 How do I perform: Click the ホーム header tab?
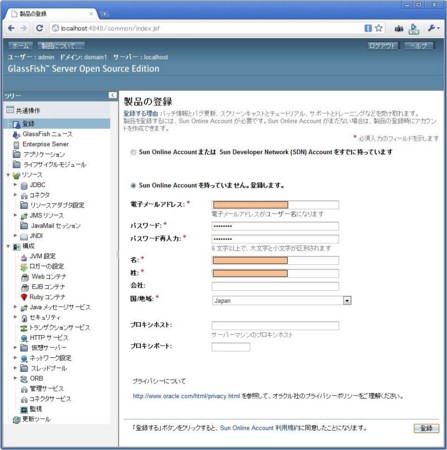[x=20, y=45]
